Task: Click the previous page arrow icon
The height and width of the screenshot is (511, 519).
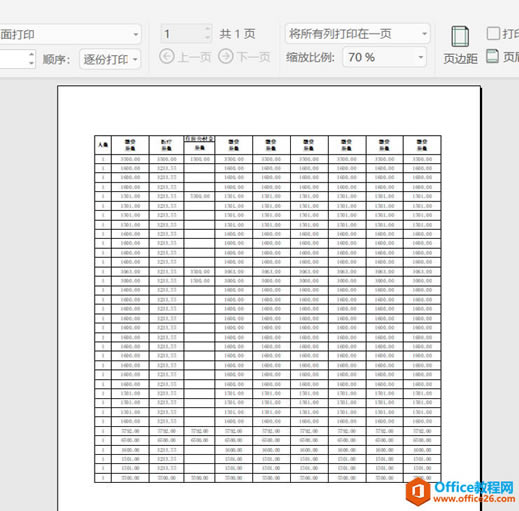Action: coord(167,56)
